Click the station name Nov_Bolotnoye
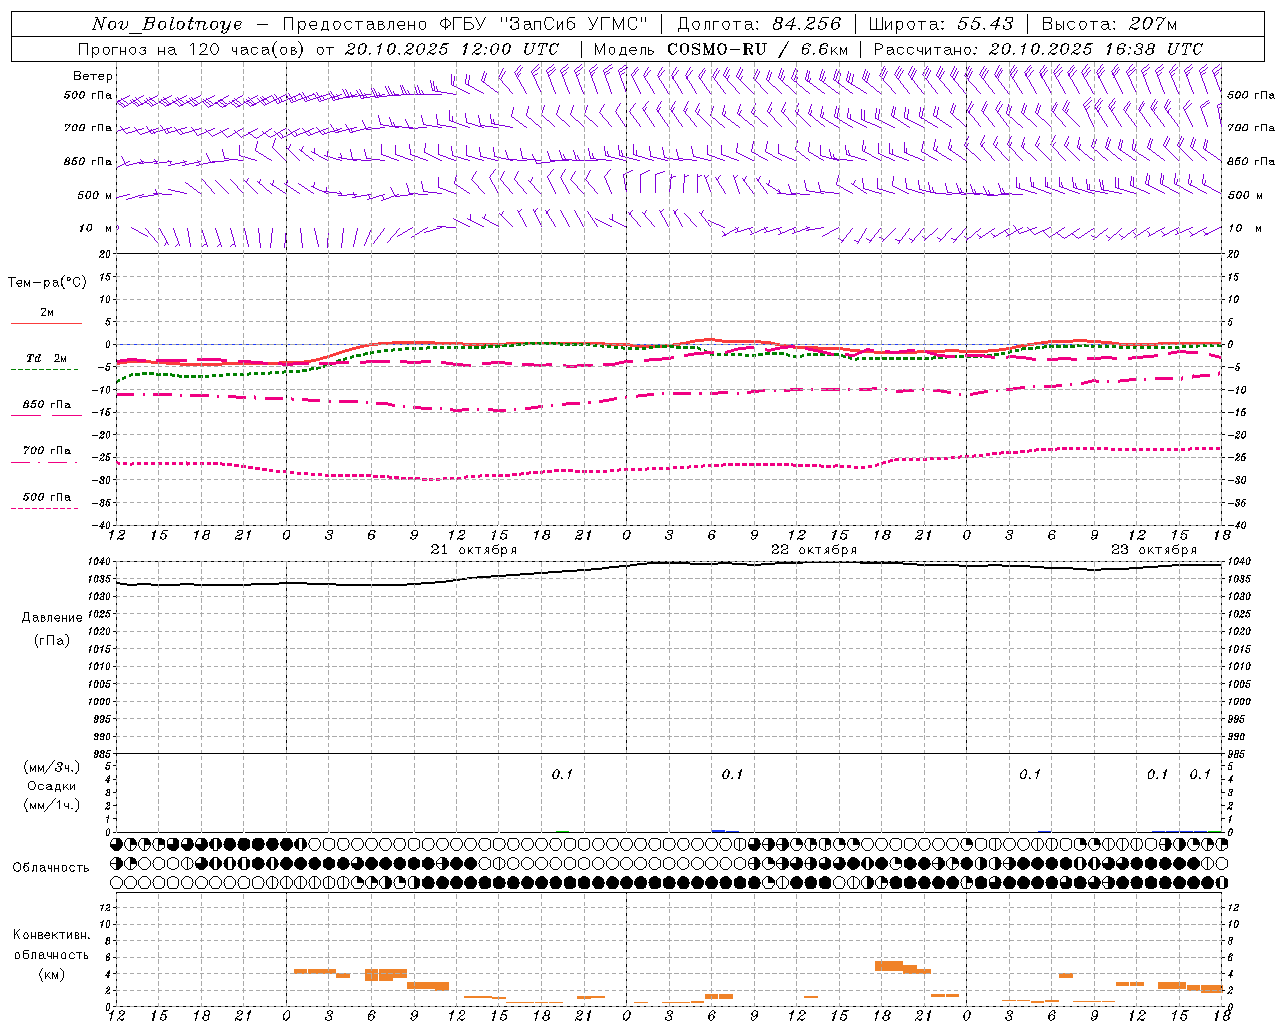 [167, 24]
